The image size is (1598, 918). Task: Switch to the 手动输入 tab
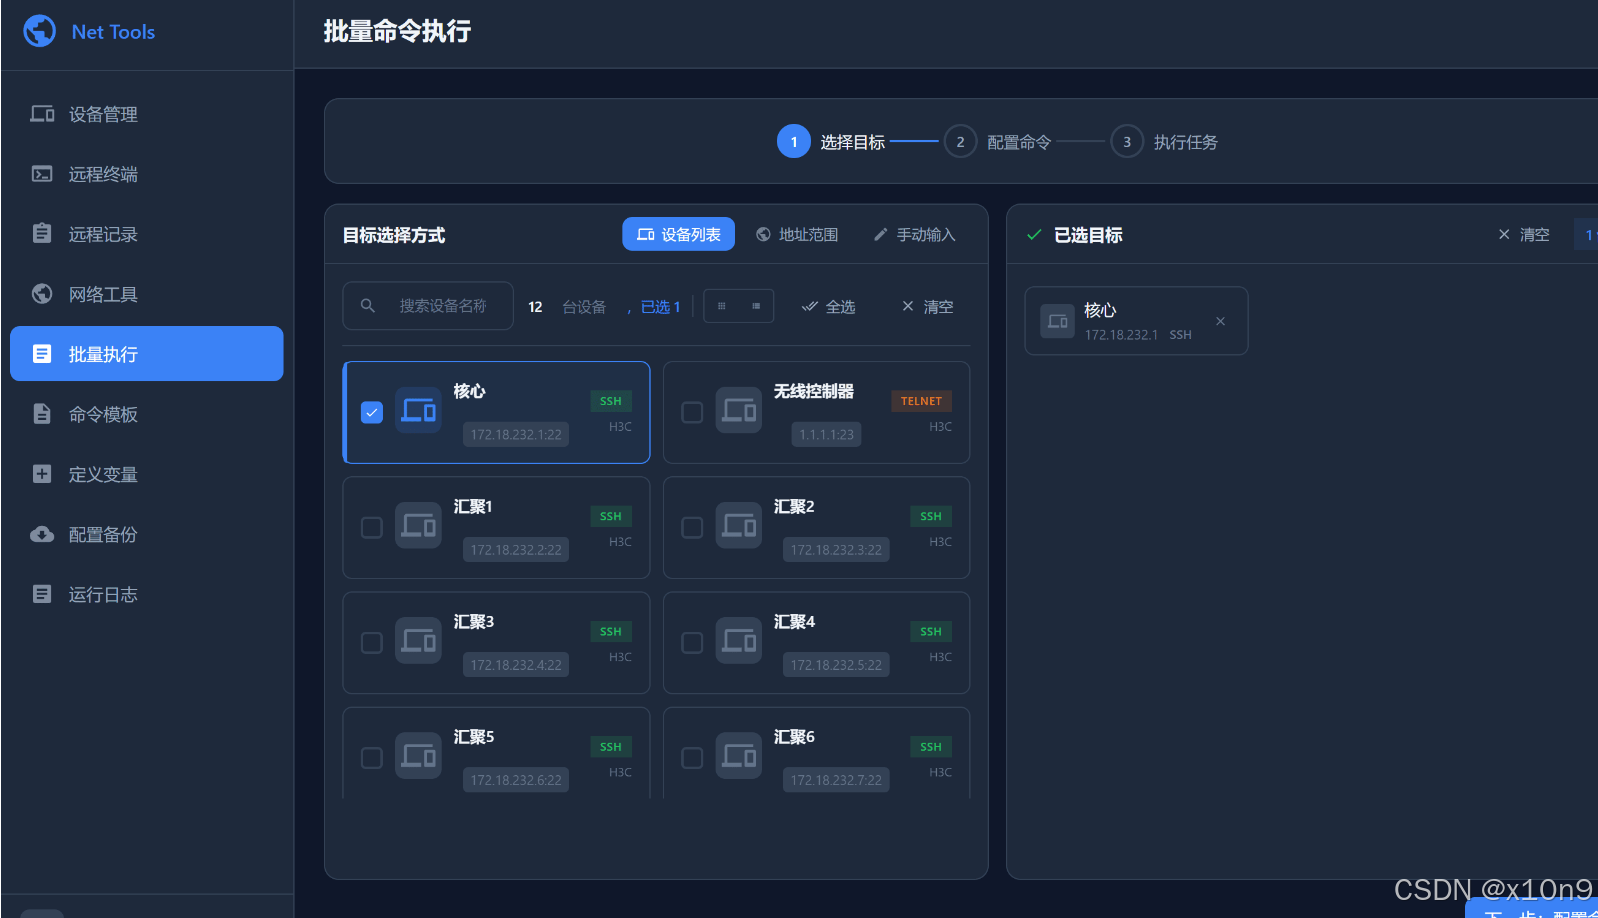914,234
